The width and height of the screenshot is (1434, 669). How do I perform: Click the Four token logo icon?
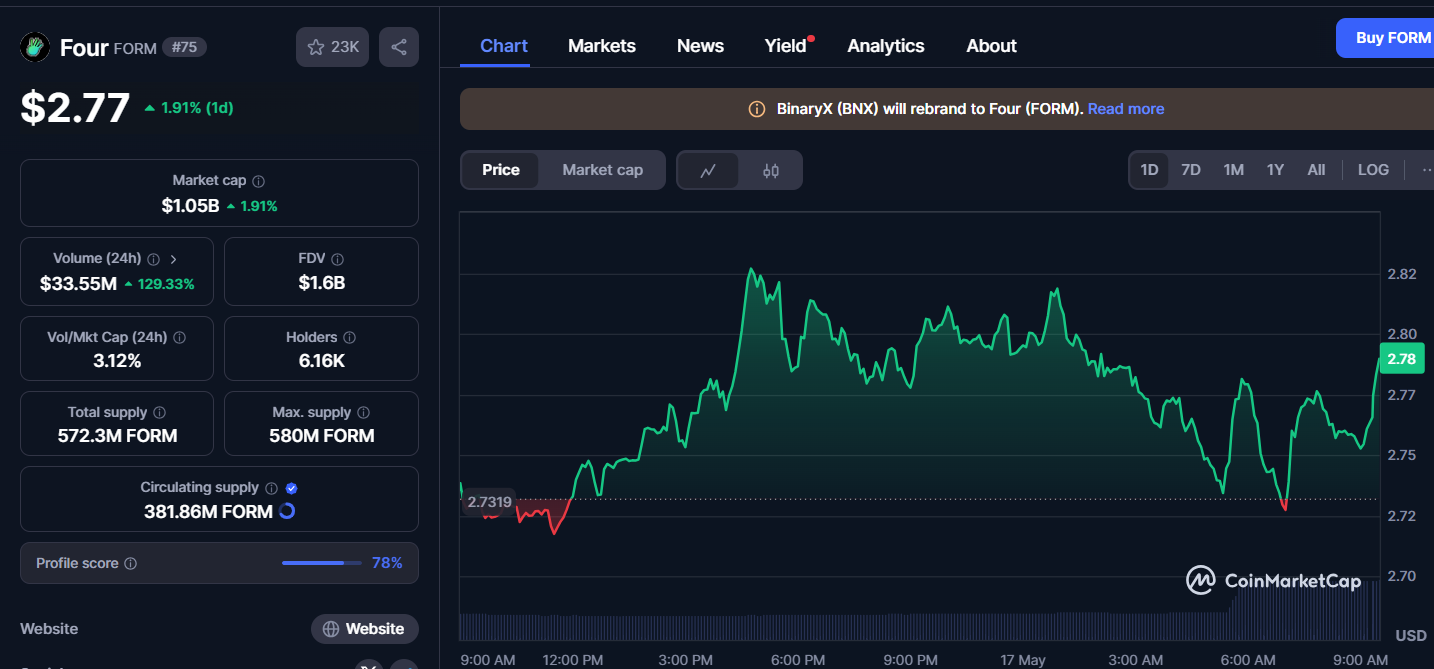point(35,47)
